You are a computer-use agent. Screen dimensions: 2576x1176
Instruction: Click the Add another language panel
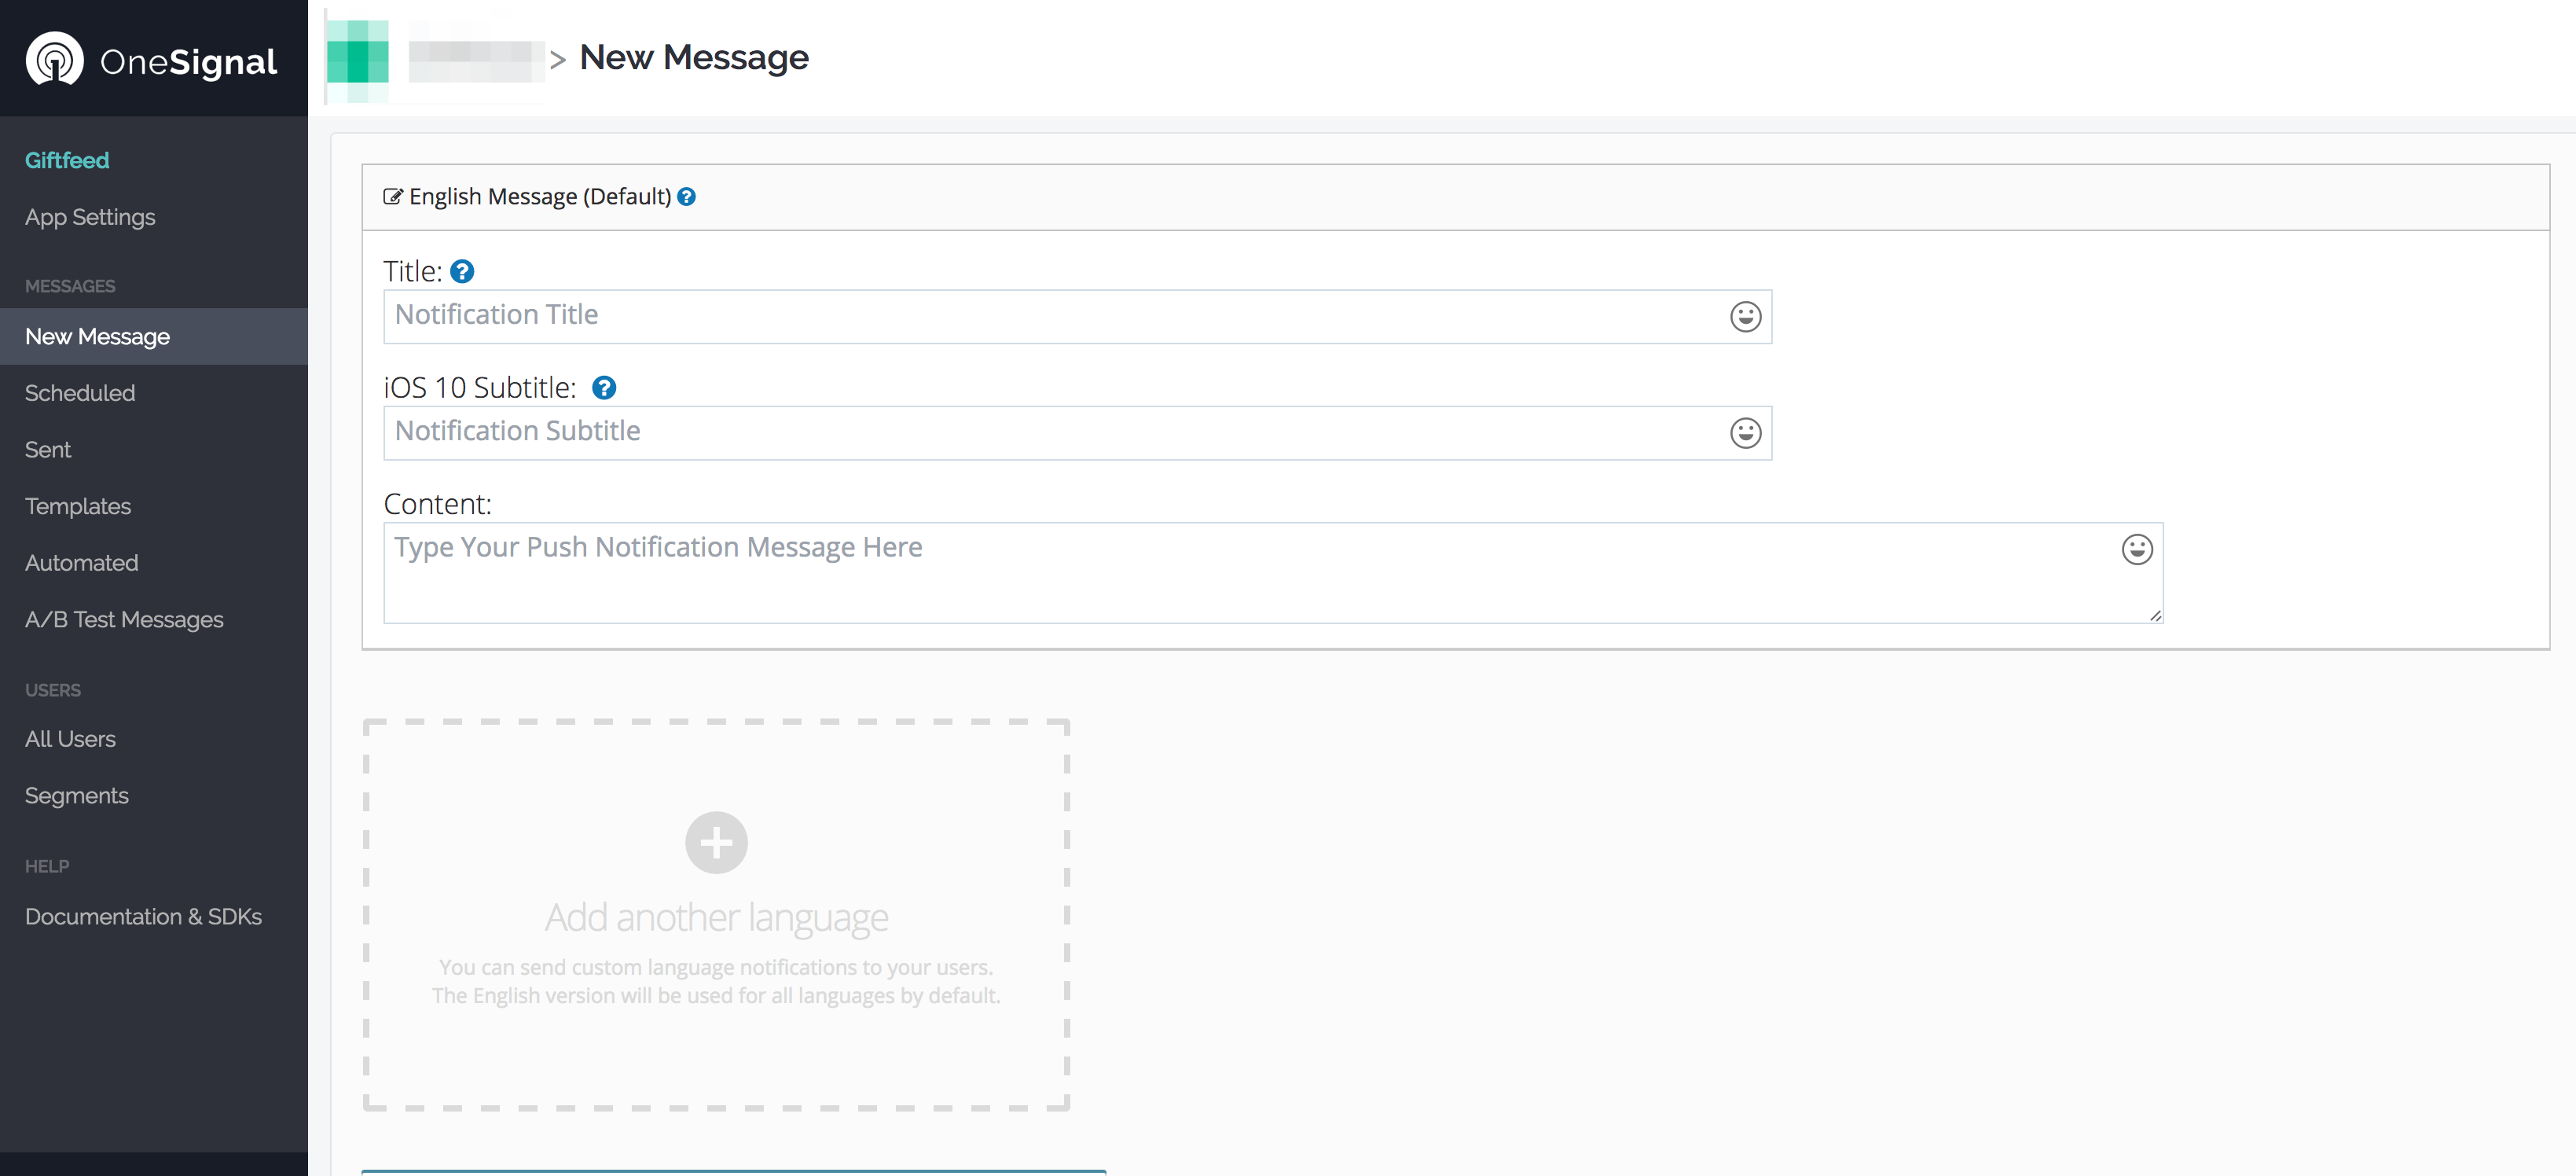click(716, 915)
